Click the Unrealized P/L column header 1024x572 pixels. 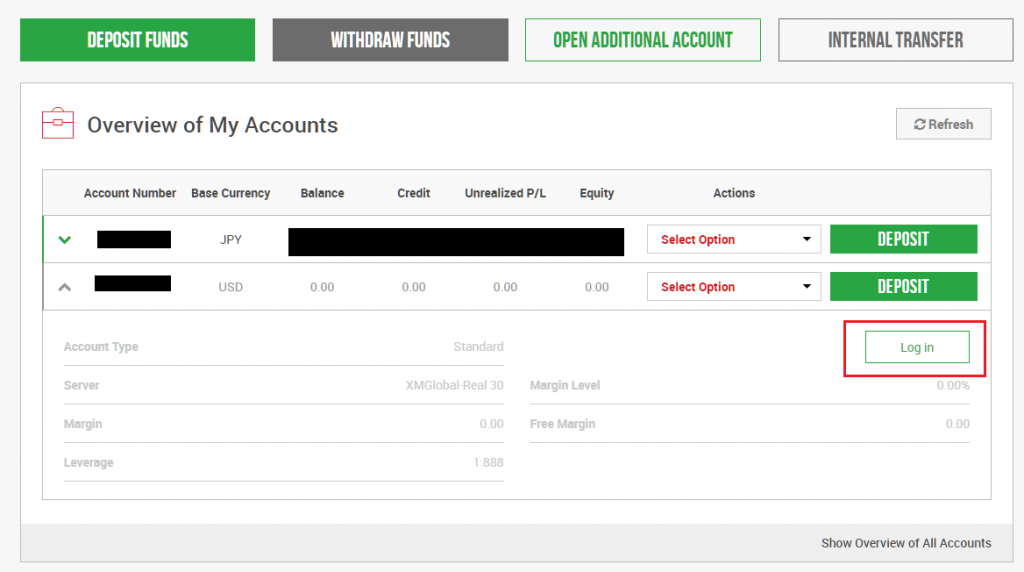(x=505, y=193)
